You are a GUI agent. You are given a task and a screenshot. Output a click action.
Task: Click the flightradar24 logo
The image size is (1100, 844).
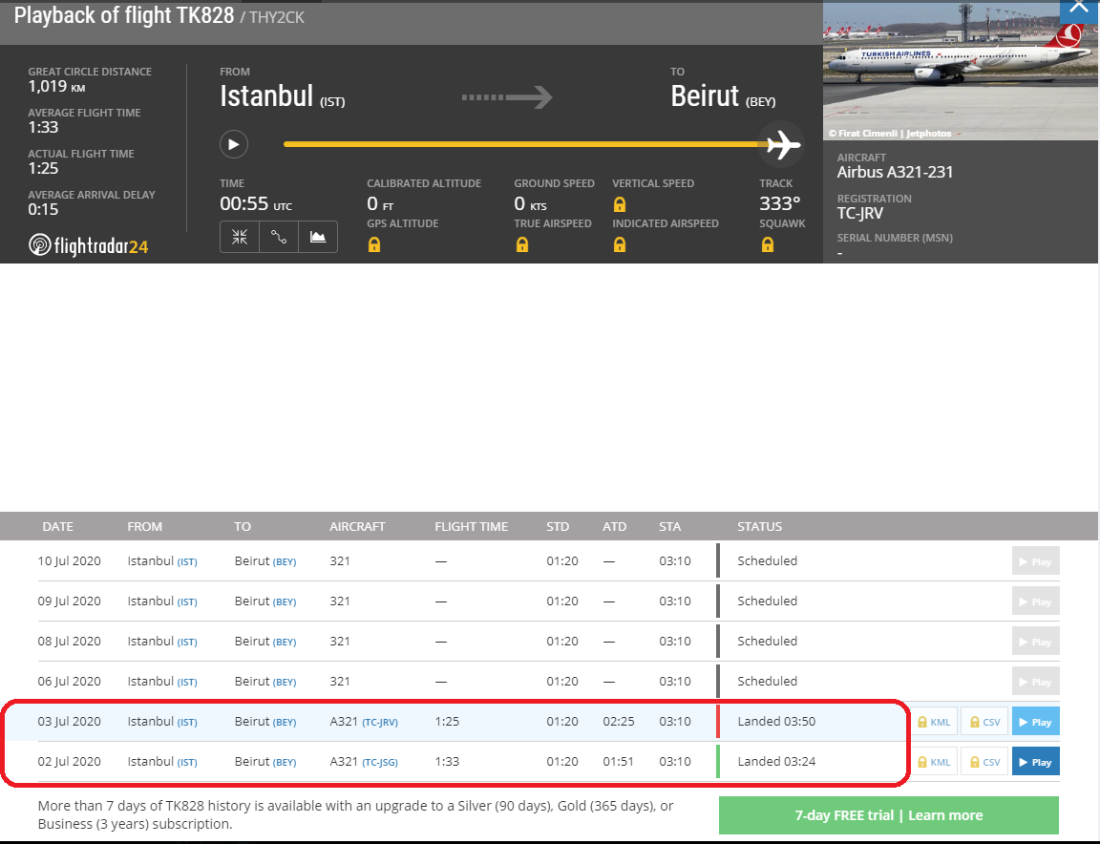tap(88, 245)
